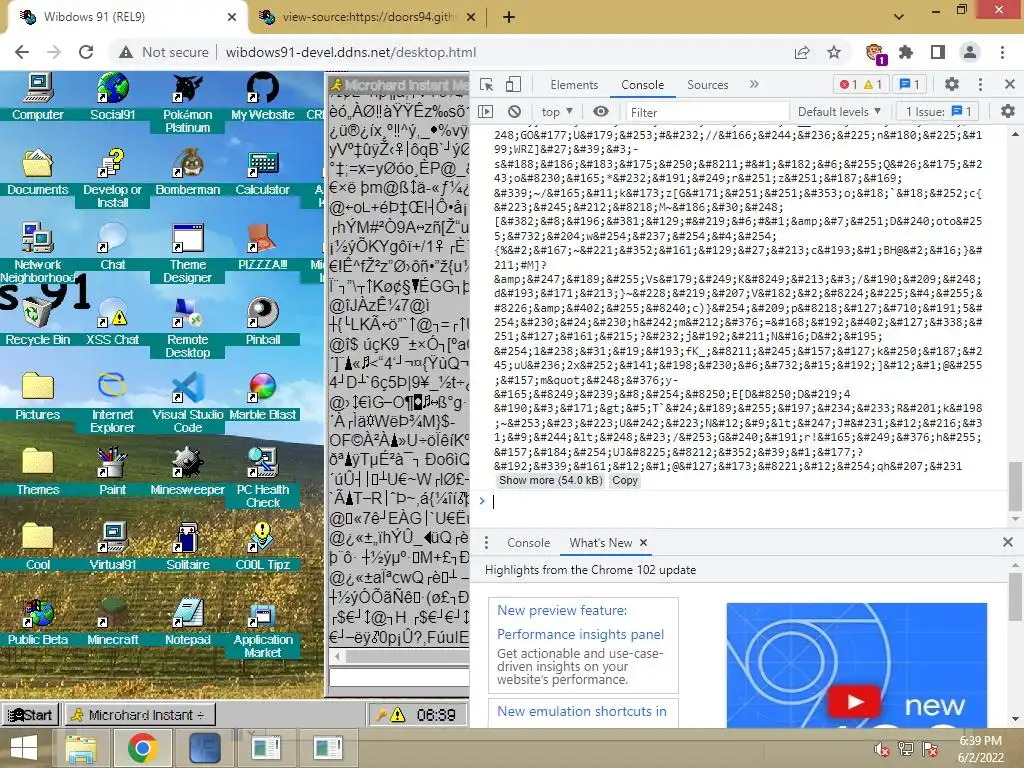Open DevTools three-dot customize menu
1024x768 pixels.
tap(980, 84)
